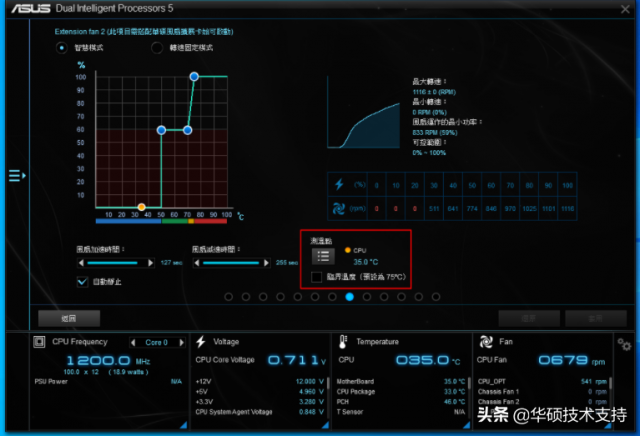This screenshot has height=436, width=640.
Task: Click the PCH temperature row
Action: [x=401, y=402]
